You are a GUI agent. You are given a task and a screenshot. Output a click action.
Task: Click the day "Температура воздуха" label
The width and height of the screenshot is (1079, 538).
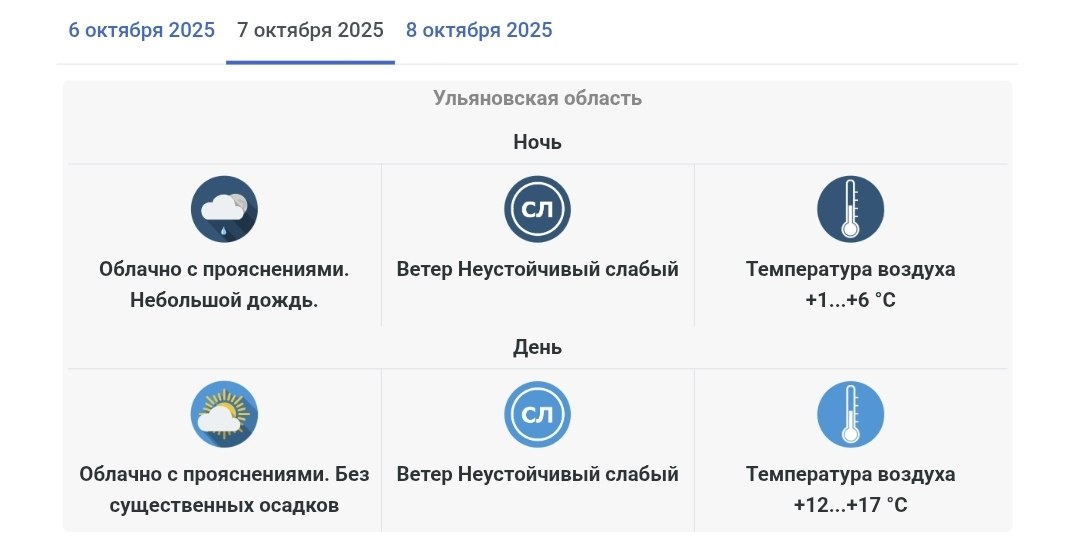(x=850, y=474)
